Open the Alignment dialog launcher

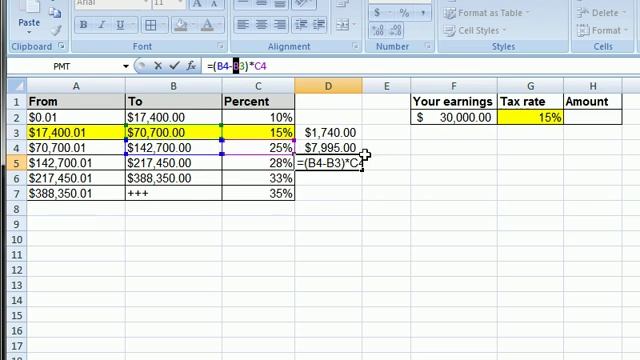(355, 46)
